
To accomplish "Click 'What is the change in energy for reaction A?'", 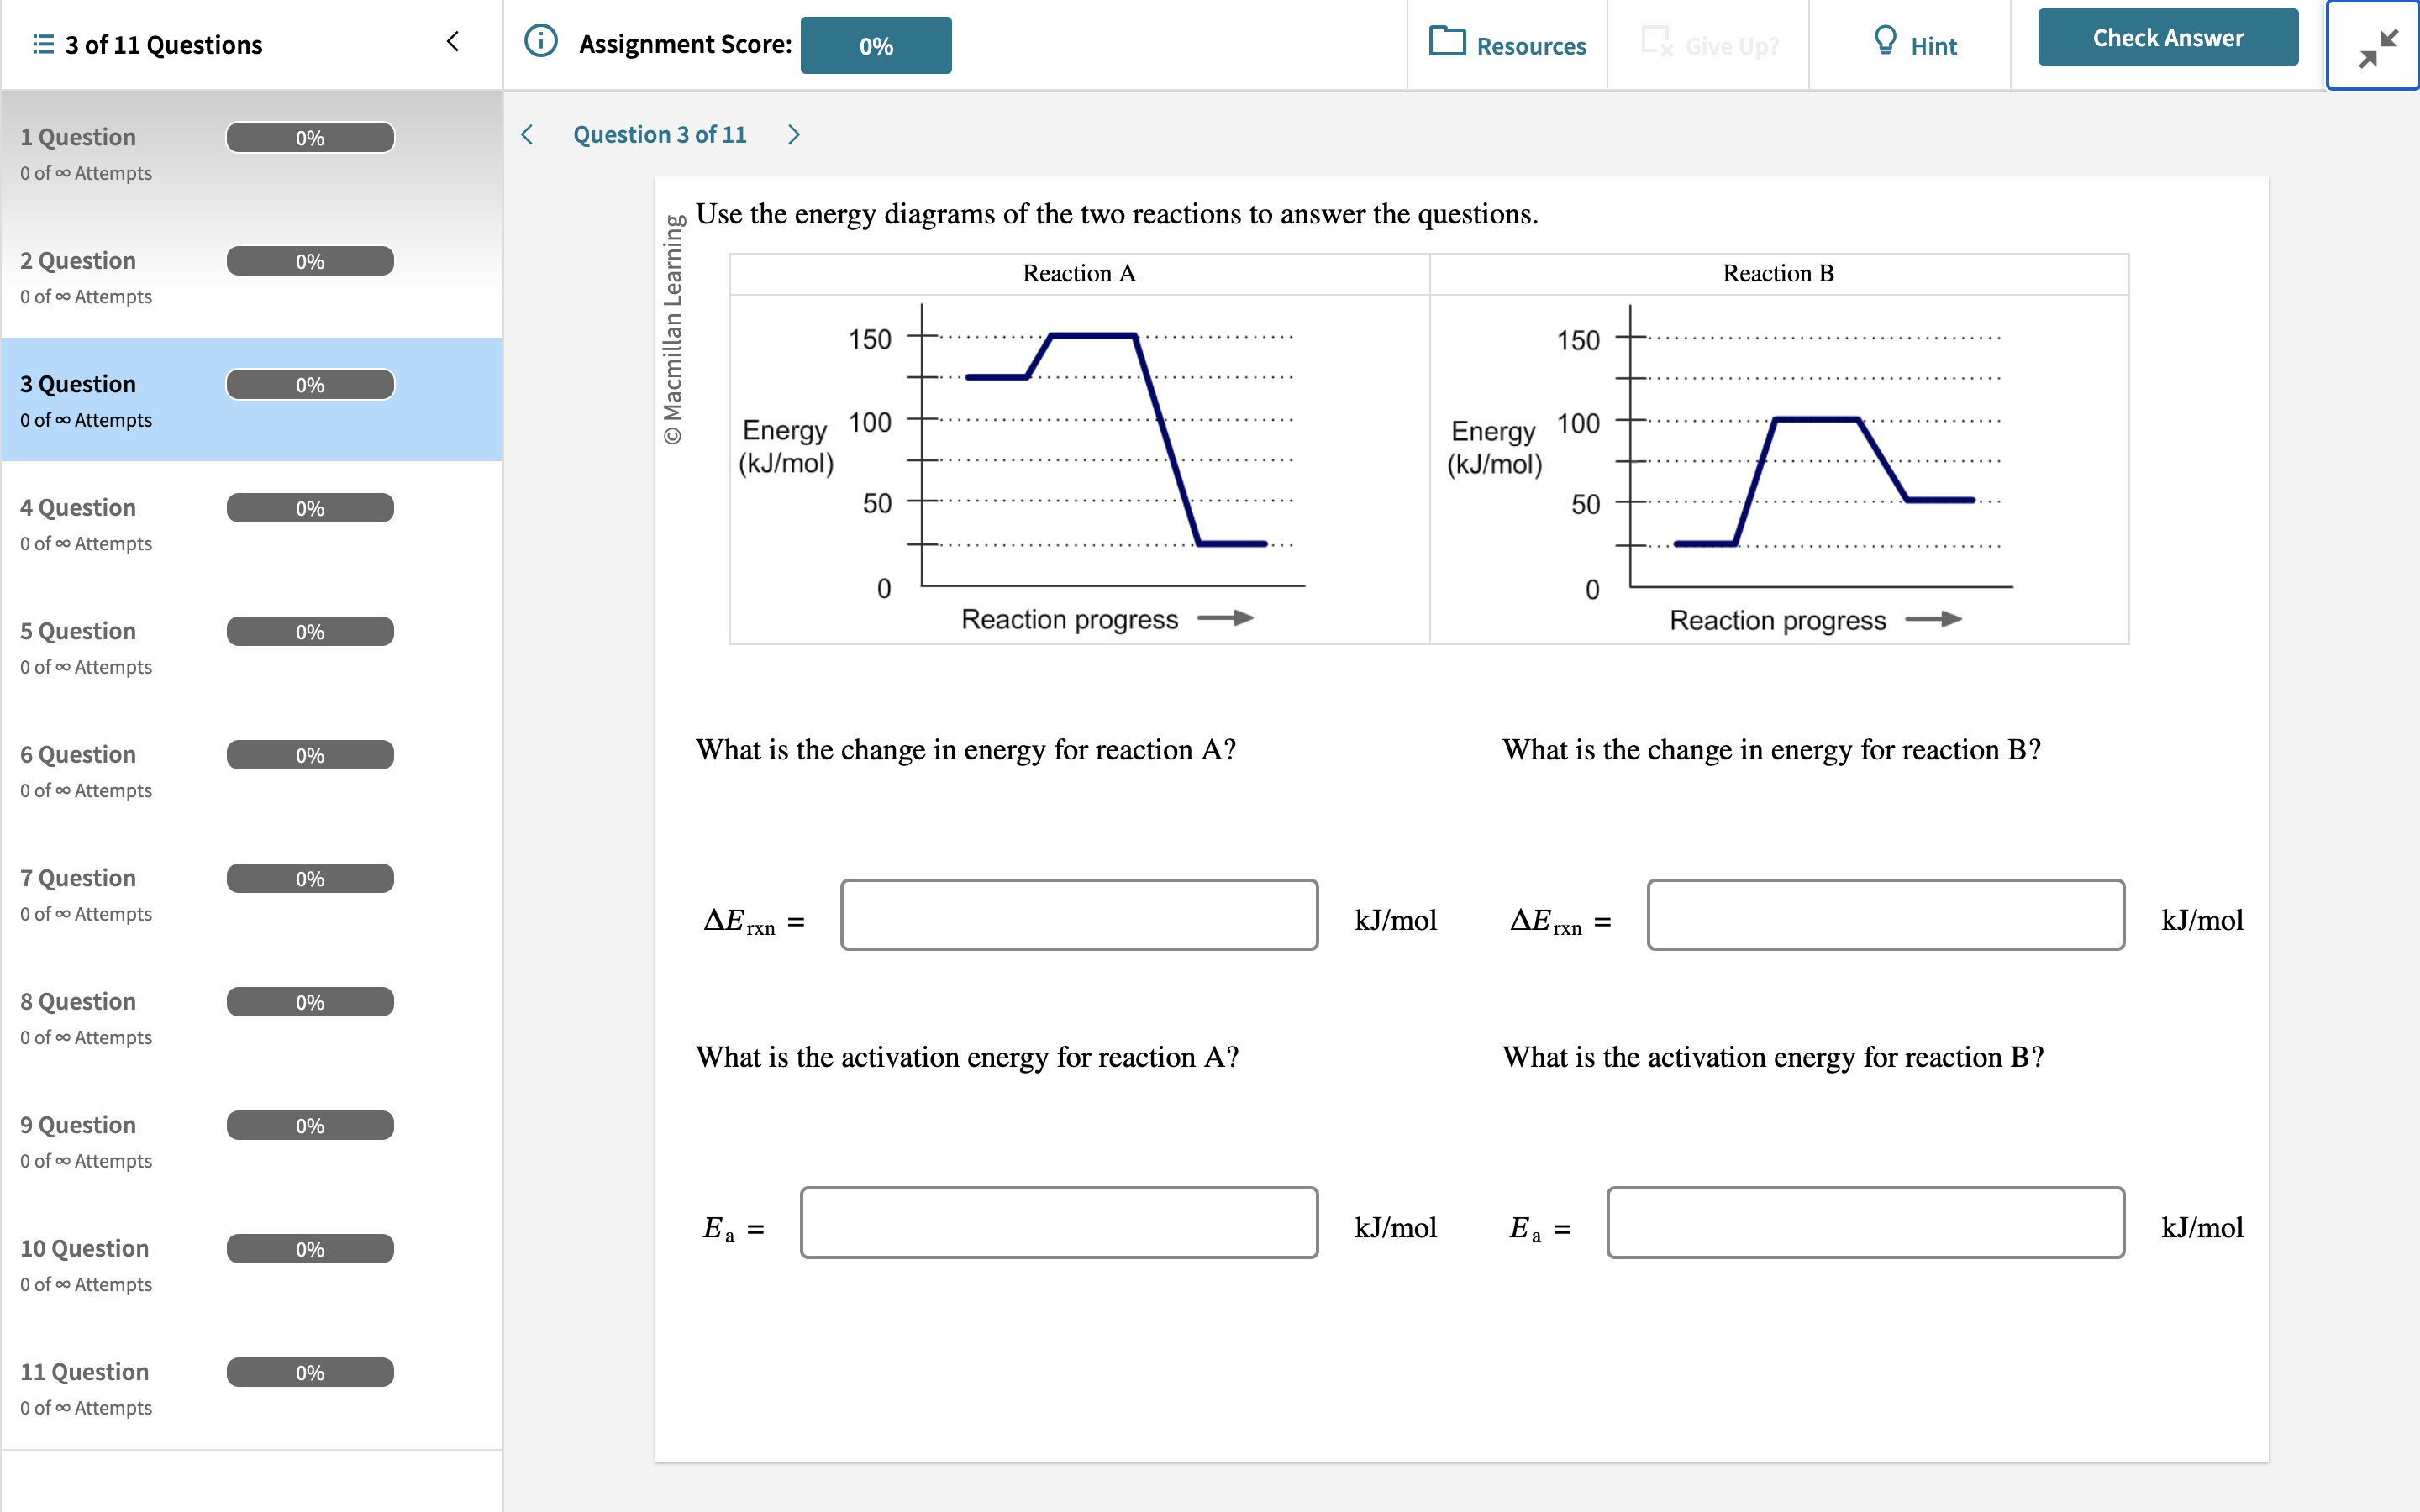I will 966,749.
